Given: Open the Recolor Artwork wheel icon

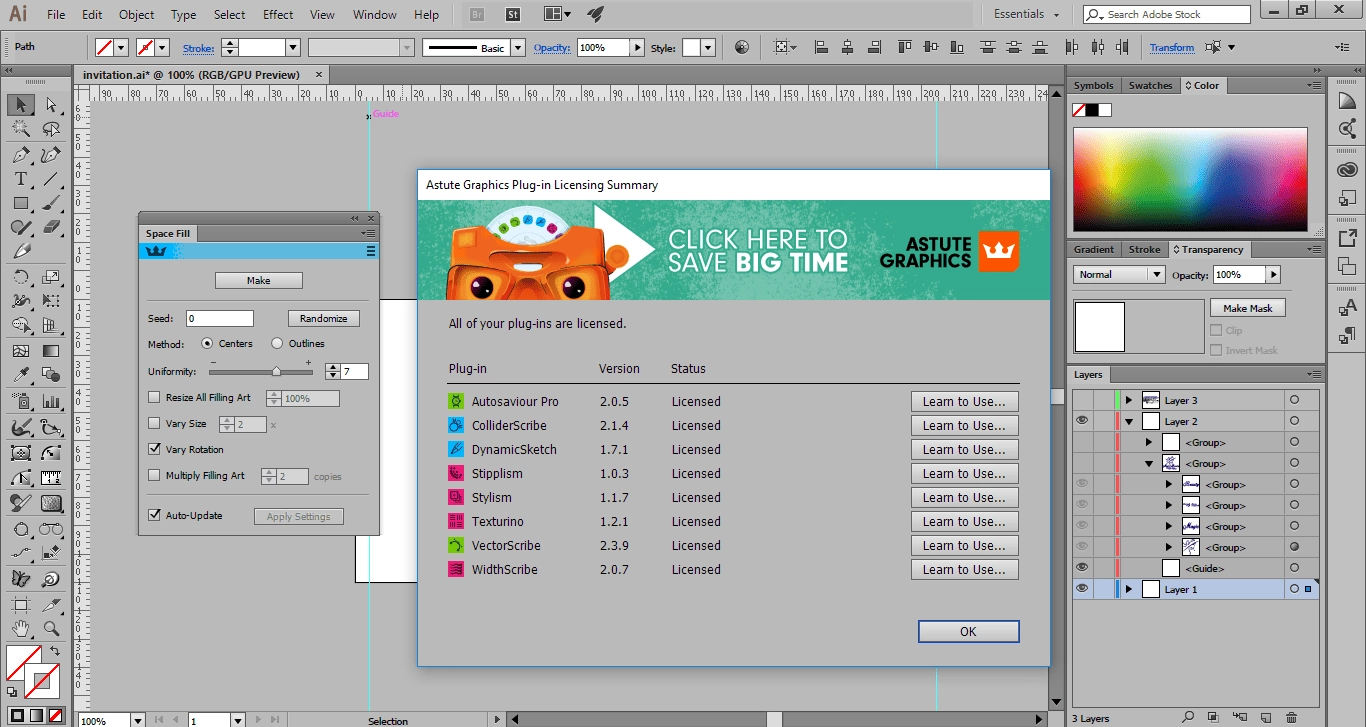Looking at the screenshot, I should tap(741, 47).
